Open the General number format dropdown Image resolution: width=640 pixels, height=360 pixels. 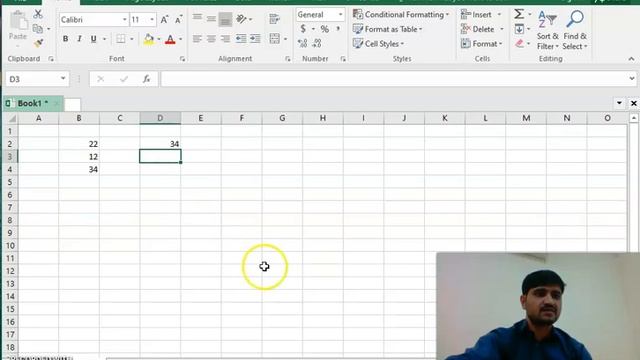click(340, 15)
